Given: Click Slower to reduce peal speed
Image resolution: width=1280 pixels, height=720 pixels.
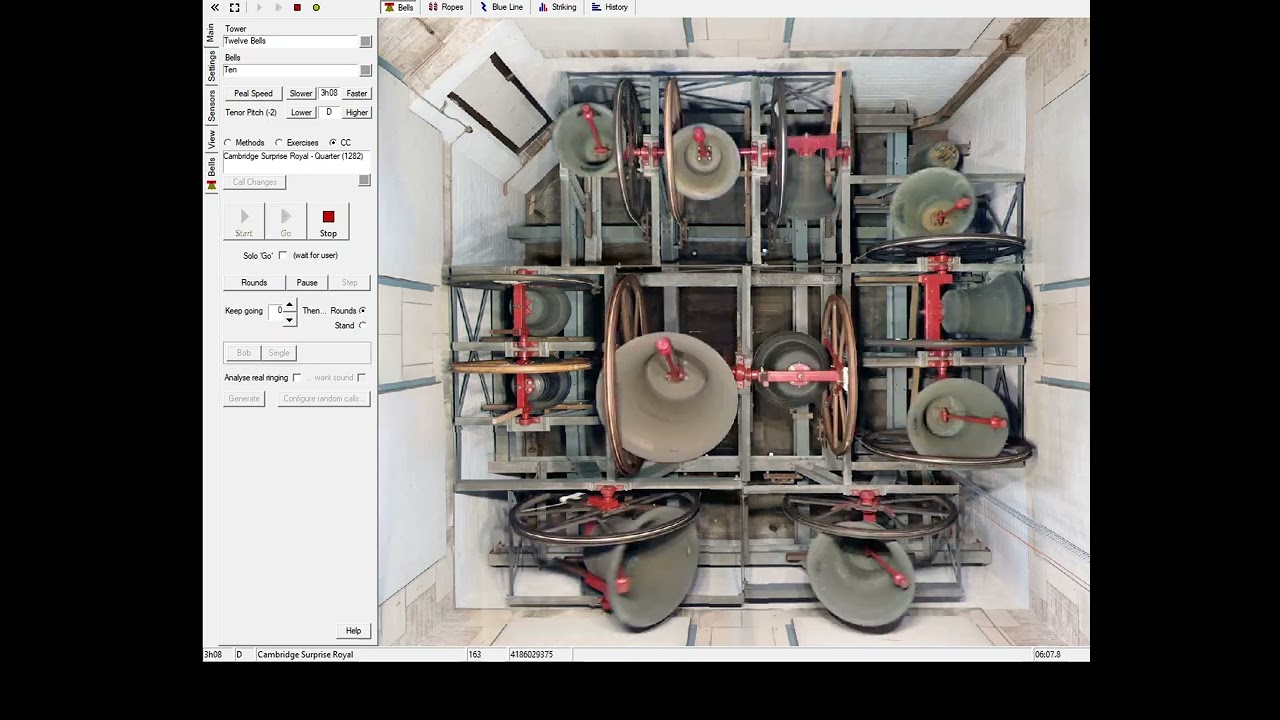Looking at the screenshot, I should [x=301, y=93].
